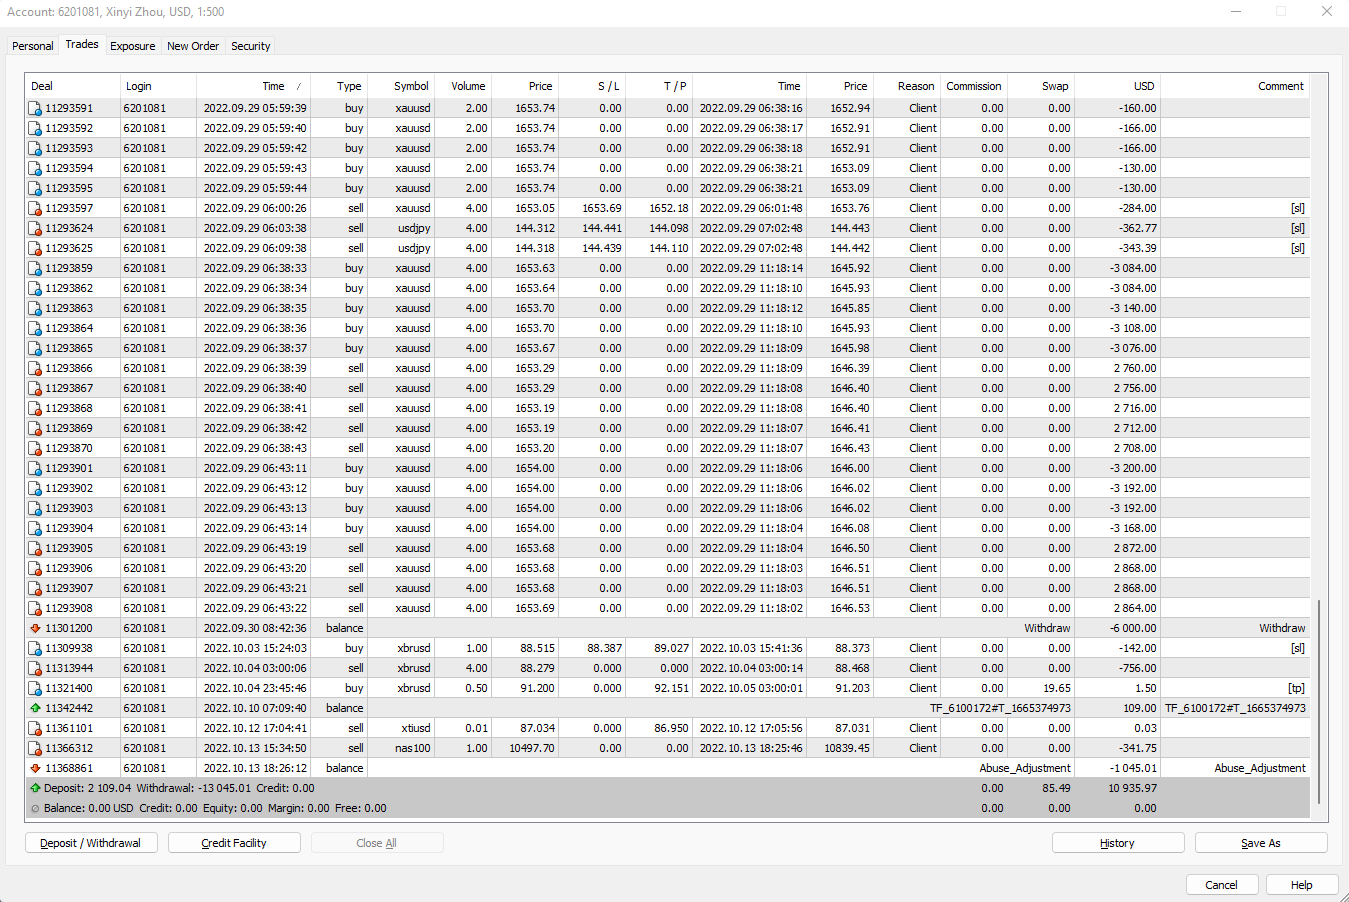Click the deal icon for 11293625
This screenshot has width=1349, height=902.
pos(35,248)
